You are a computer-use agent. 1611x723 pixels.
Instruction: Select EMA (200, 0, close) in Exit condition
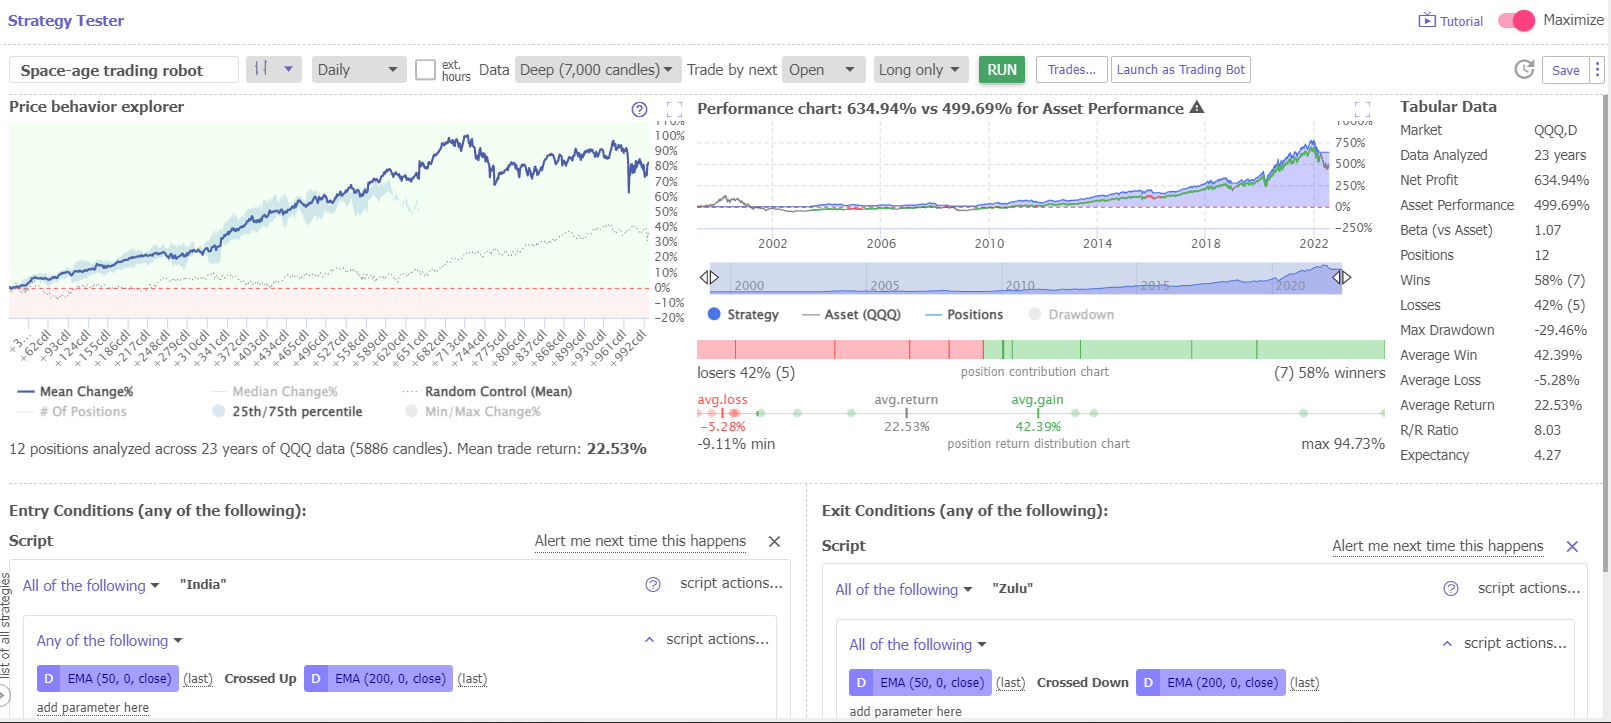[1211, 683]
